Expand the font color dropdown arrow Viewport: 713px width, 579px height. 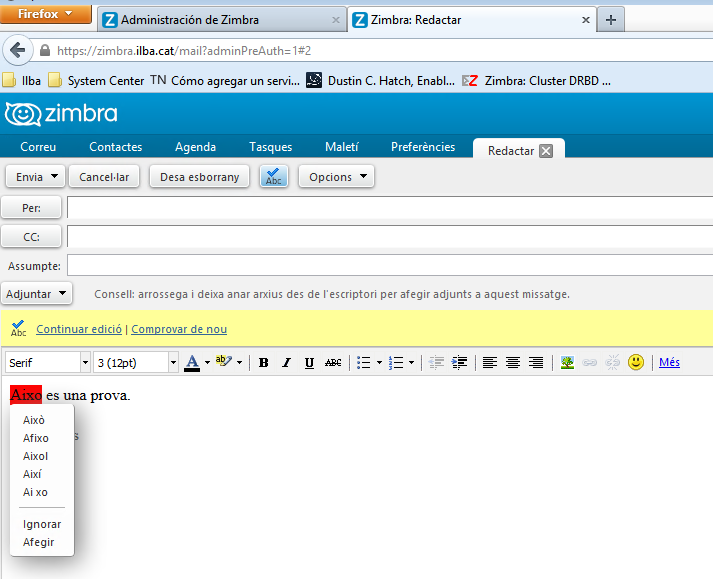pyautogui.click(x=207, y=363)
